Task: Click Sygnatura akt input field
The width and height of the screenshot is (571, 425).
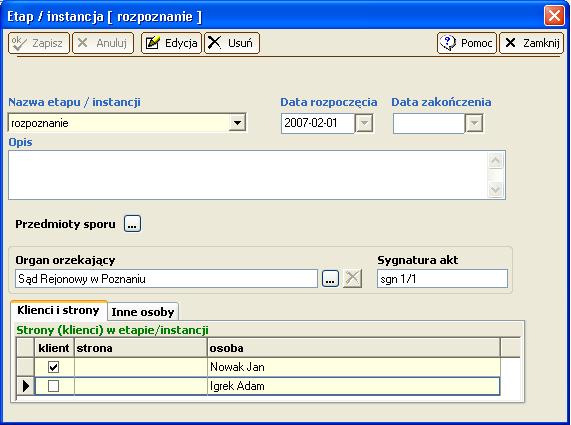Action: 442,279
